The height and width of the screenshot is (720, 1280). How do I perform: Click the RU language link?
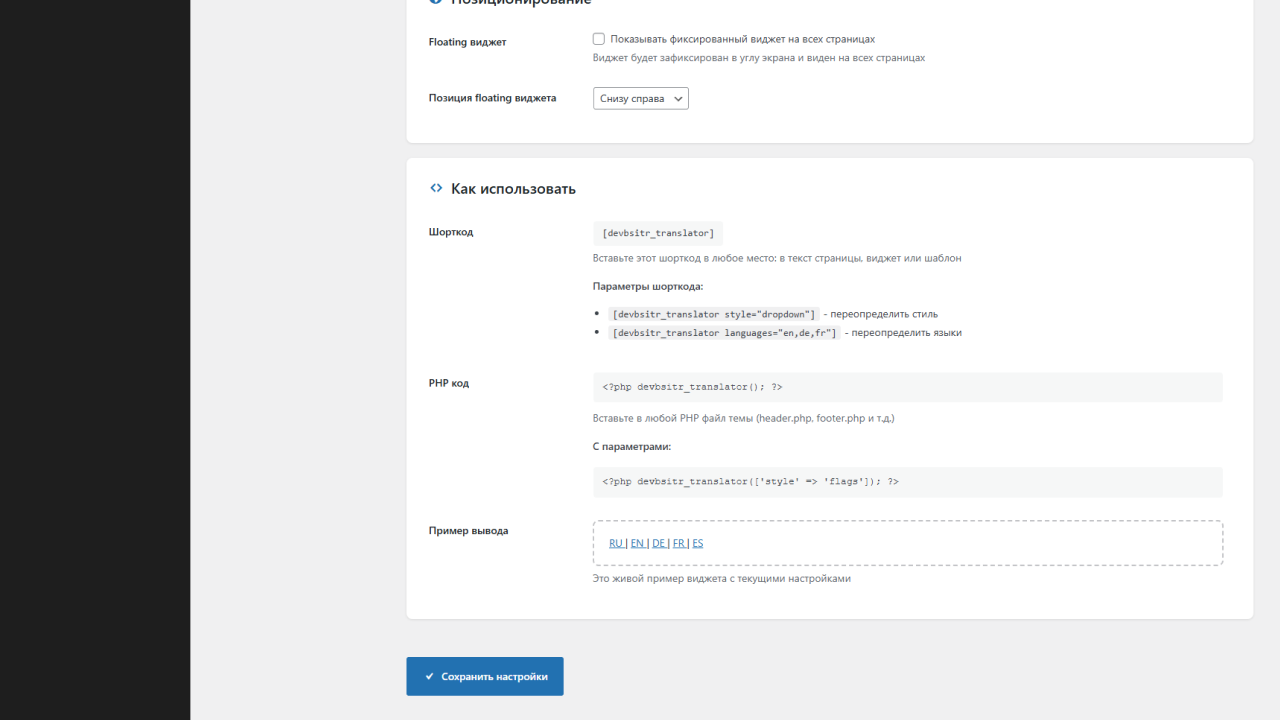[x=616, y=543]
